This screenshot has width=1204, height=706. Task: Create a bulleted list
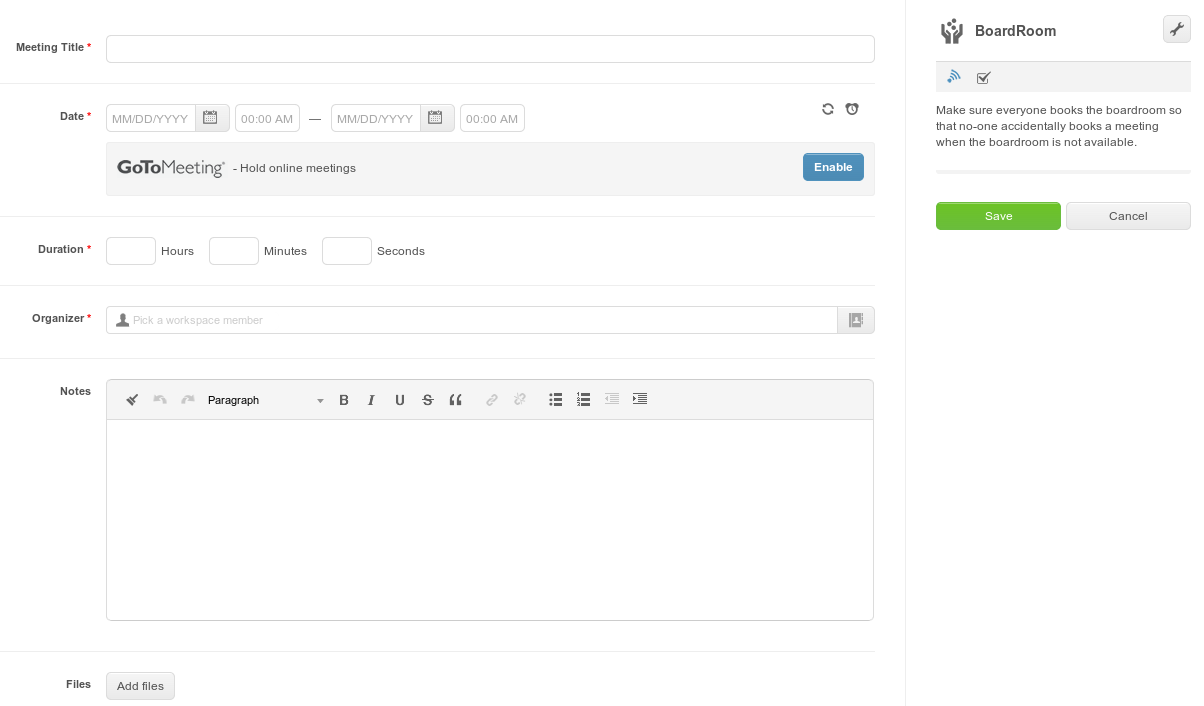pyautogui.click(x=556, y=399)
